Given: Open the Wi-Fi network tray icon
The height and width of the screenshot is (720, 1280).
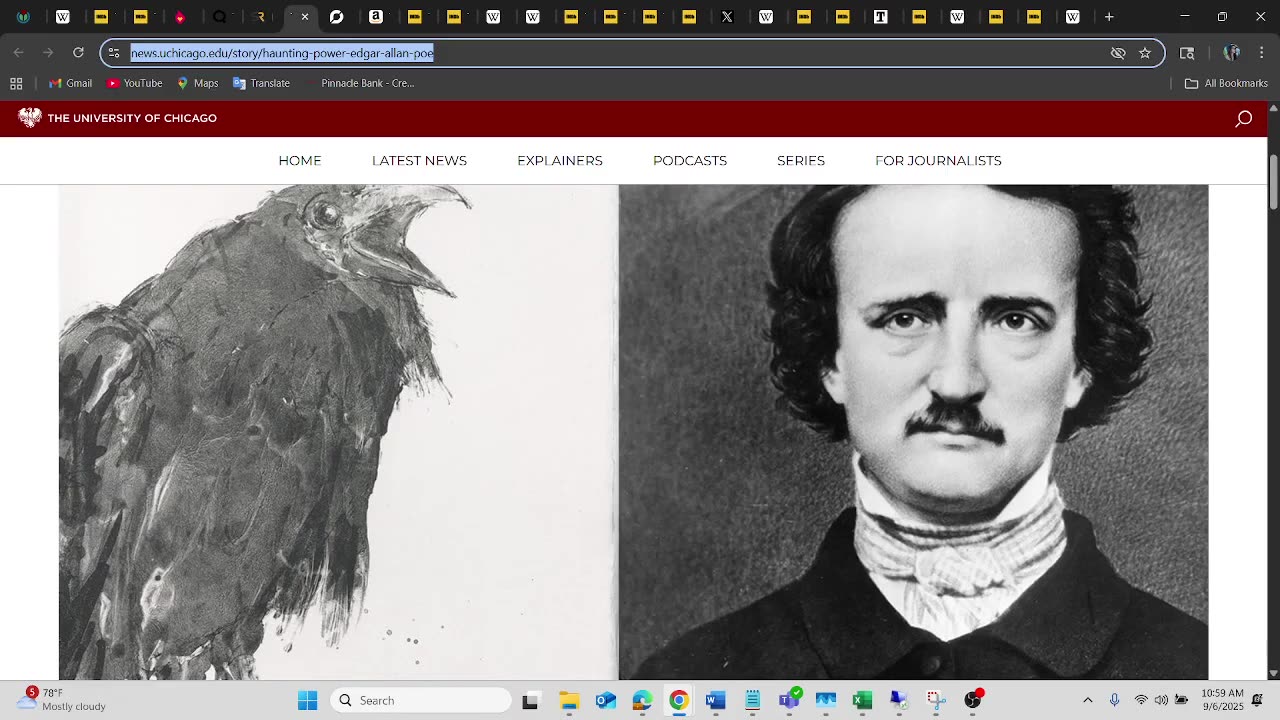Looking at the screenshot, I should point(1141,700).
